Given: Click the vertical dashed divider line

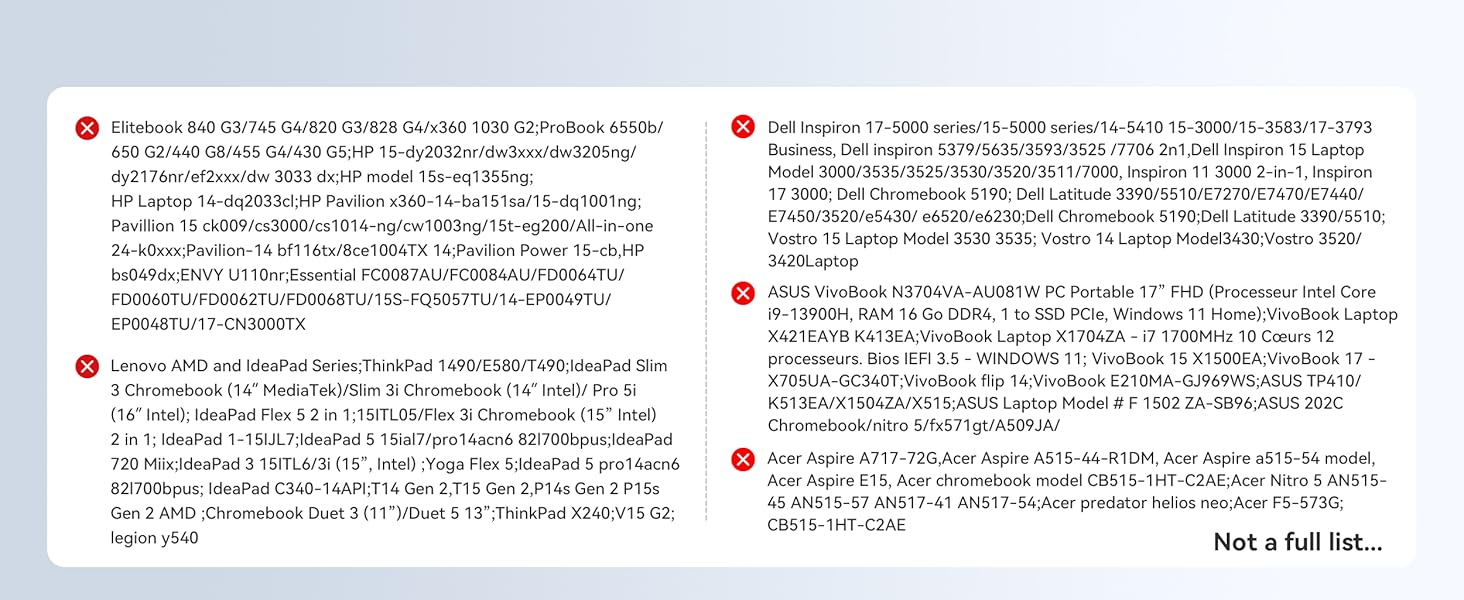Looking at the screenshot, I should pyautogui.click(x=706, y=320).
